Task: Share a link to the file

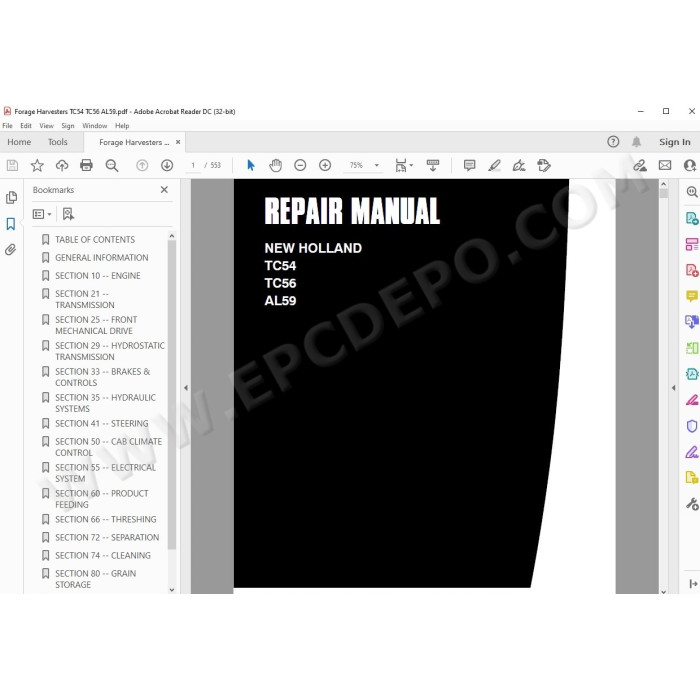Action: [640, 166]
